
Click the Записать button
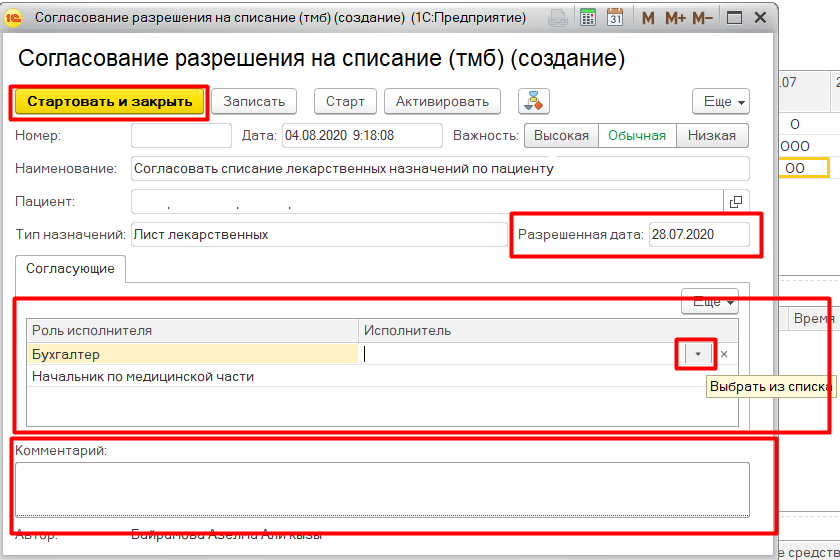pyautogui.click(x=254, y=102)
